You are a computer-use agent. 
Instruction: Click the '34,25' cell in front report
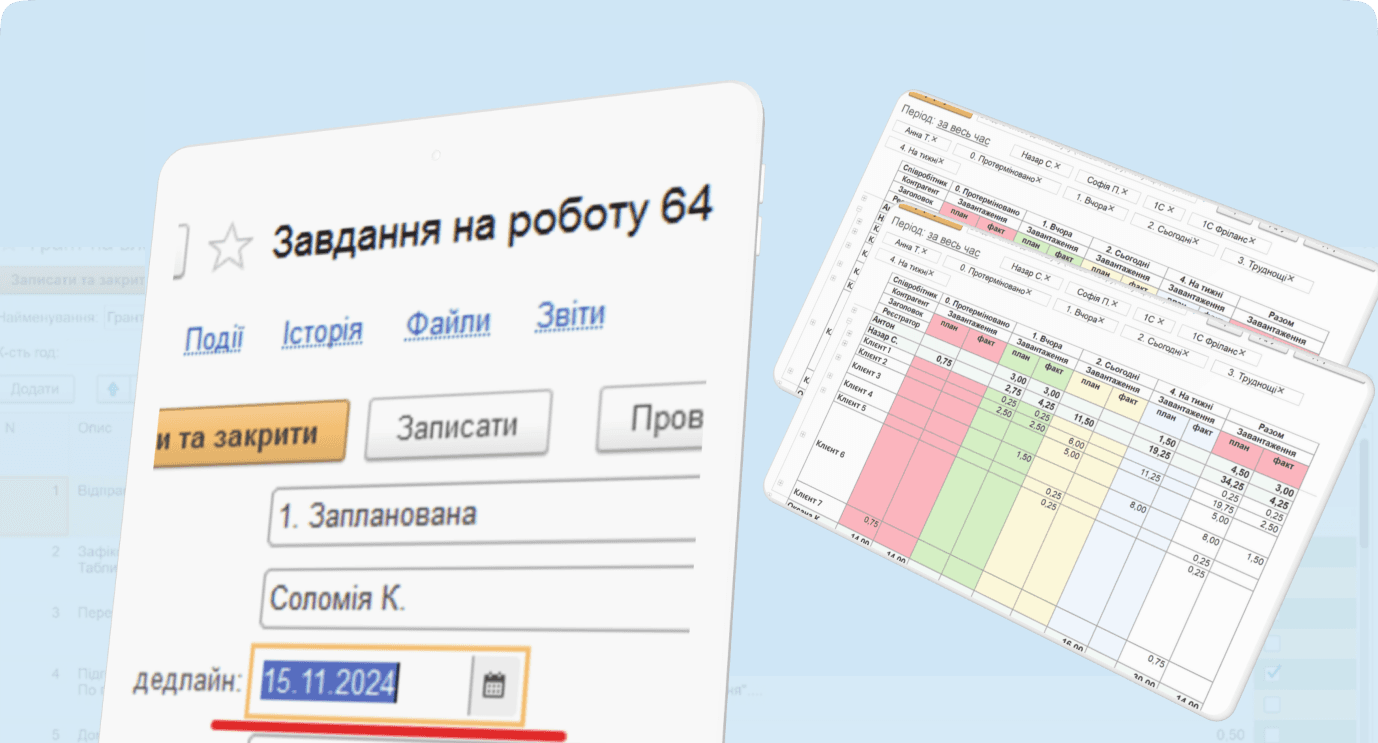(1233, 482)
